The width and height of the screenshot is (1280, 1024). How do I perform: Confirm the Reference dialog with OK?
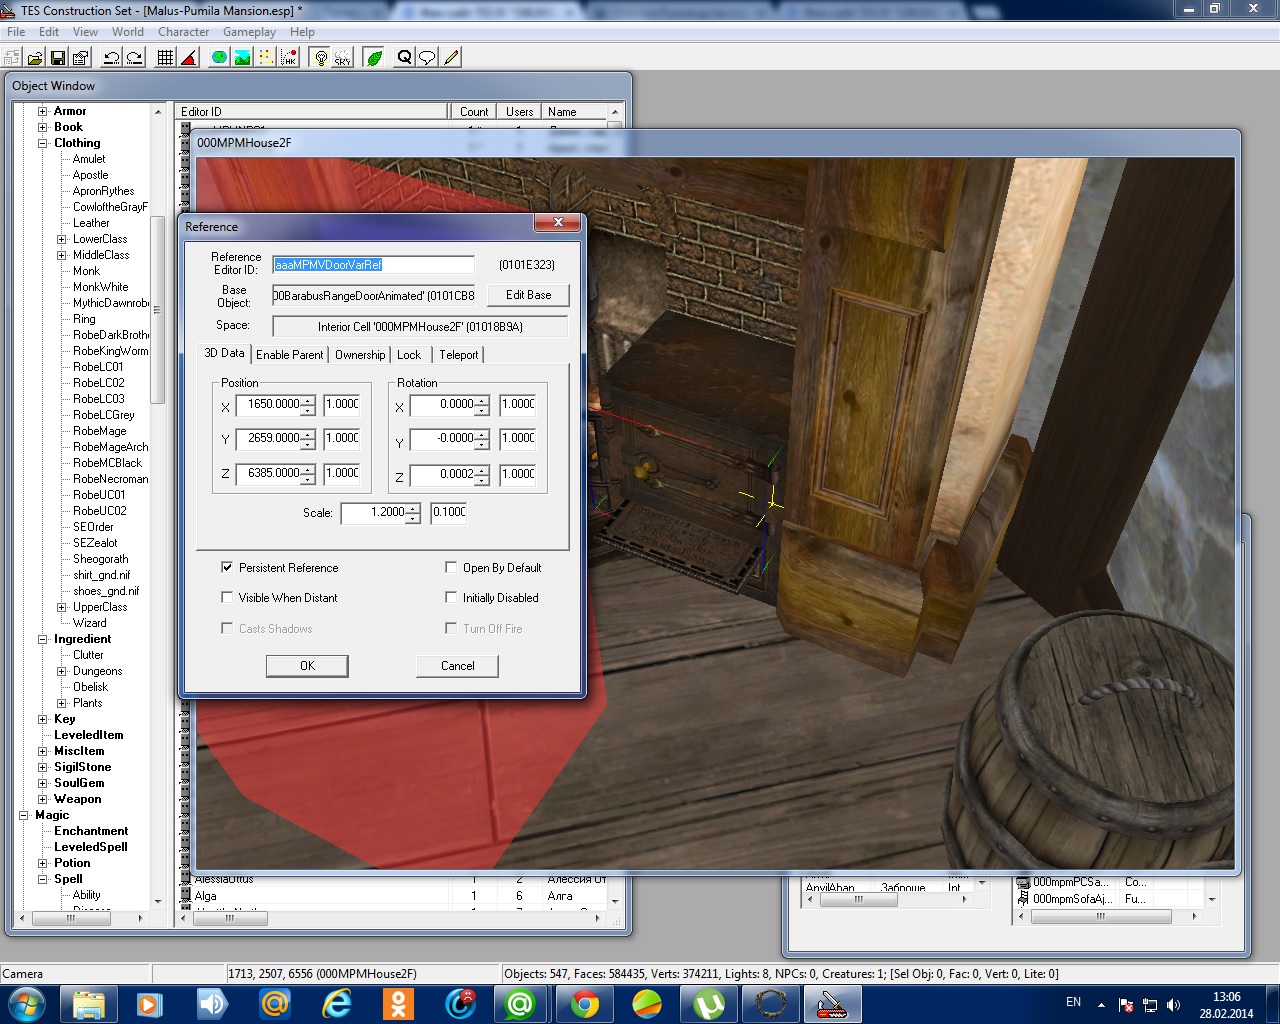tap(307, 666)
